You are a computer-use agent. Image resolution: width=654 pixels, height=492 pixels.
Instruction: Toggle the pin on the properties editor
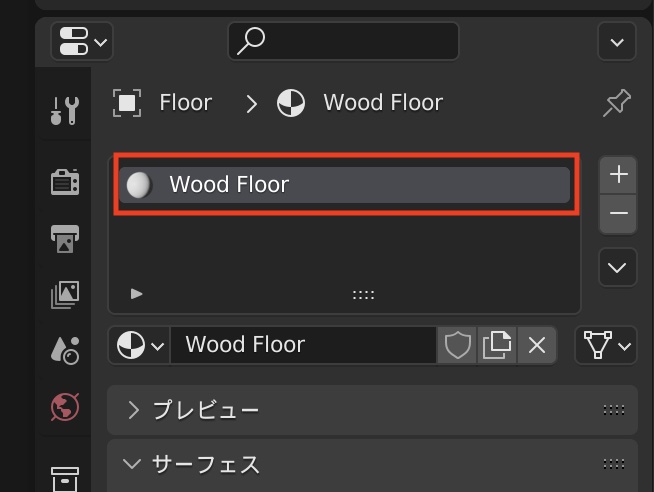[617, 103]
